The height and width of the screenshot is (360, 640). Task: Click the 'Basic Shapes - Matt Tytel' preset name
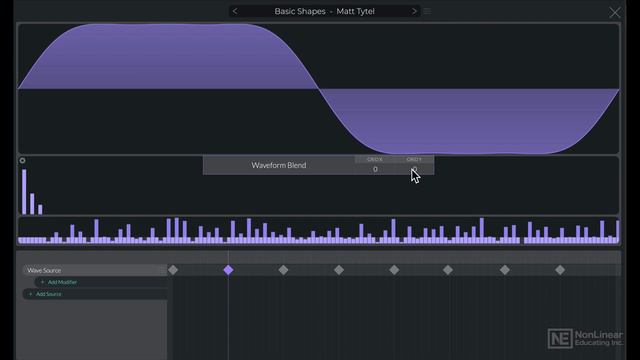(x=324, y=11)
